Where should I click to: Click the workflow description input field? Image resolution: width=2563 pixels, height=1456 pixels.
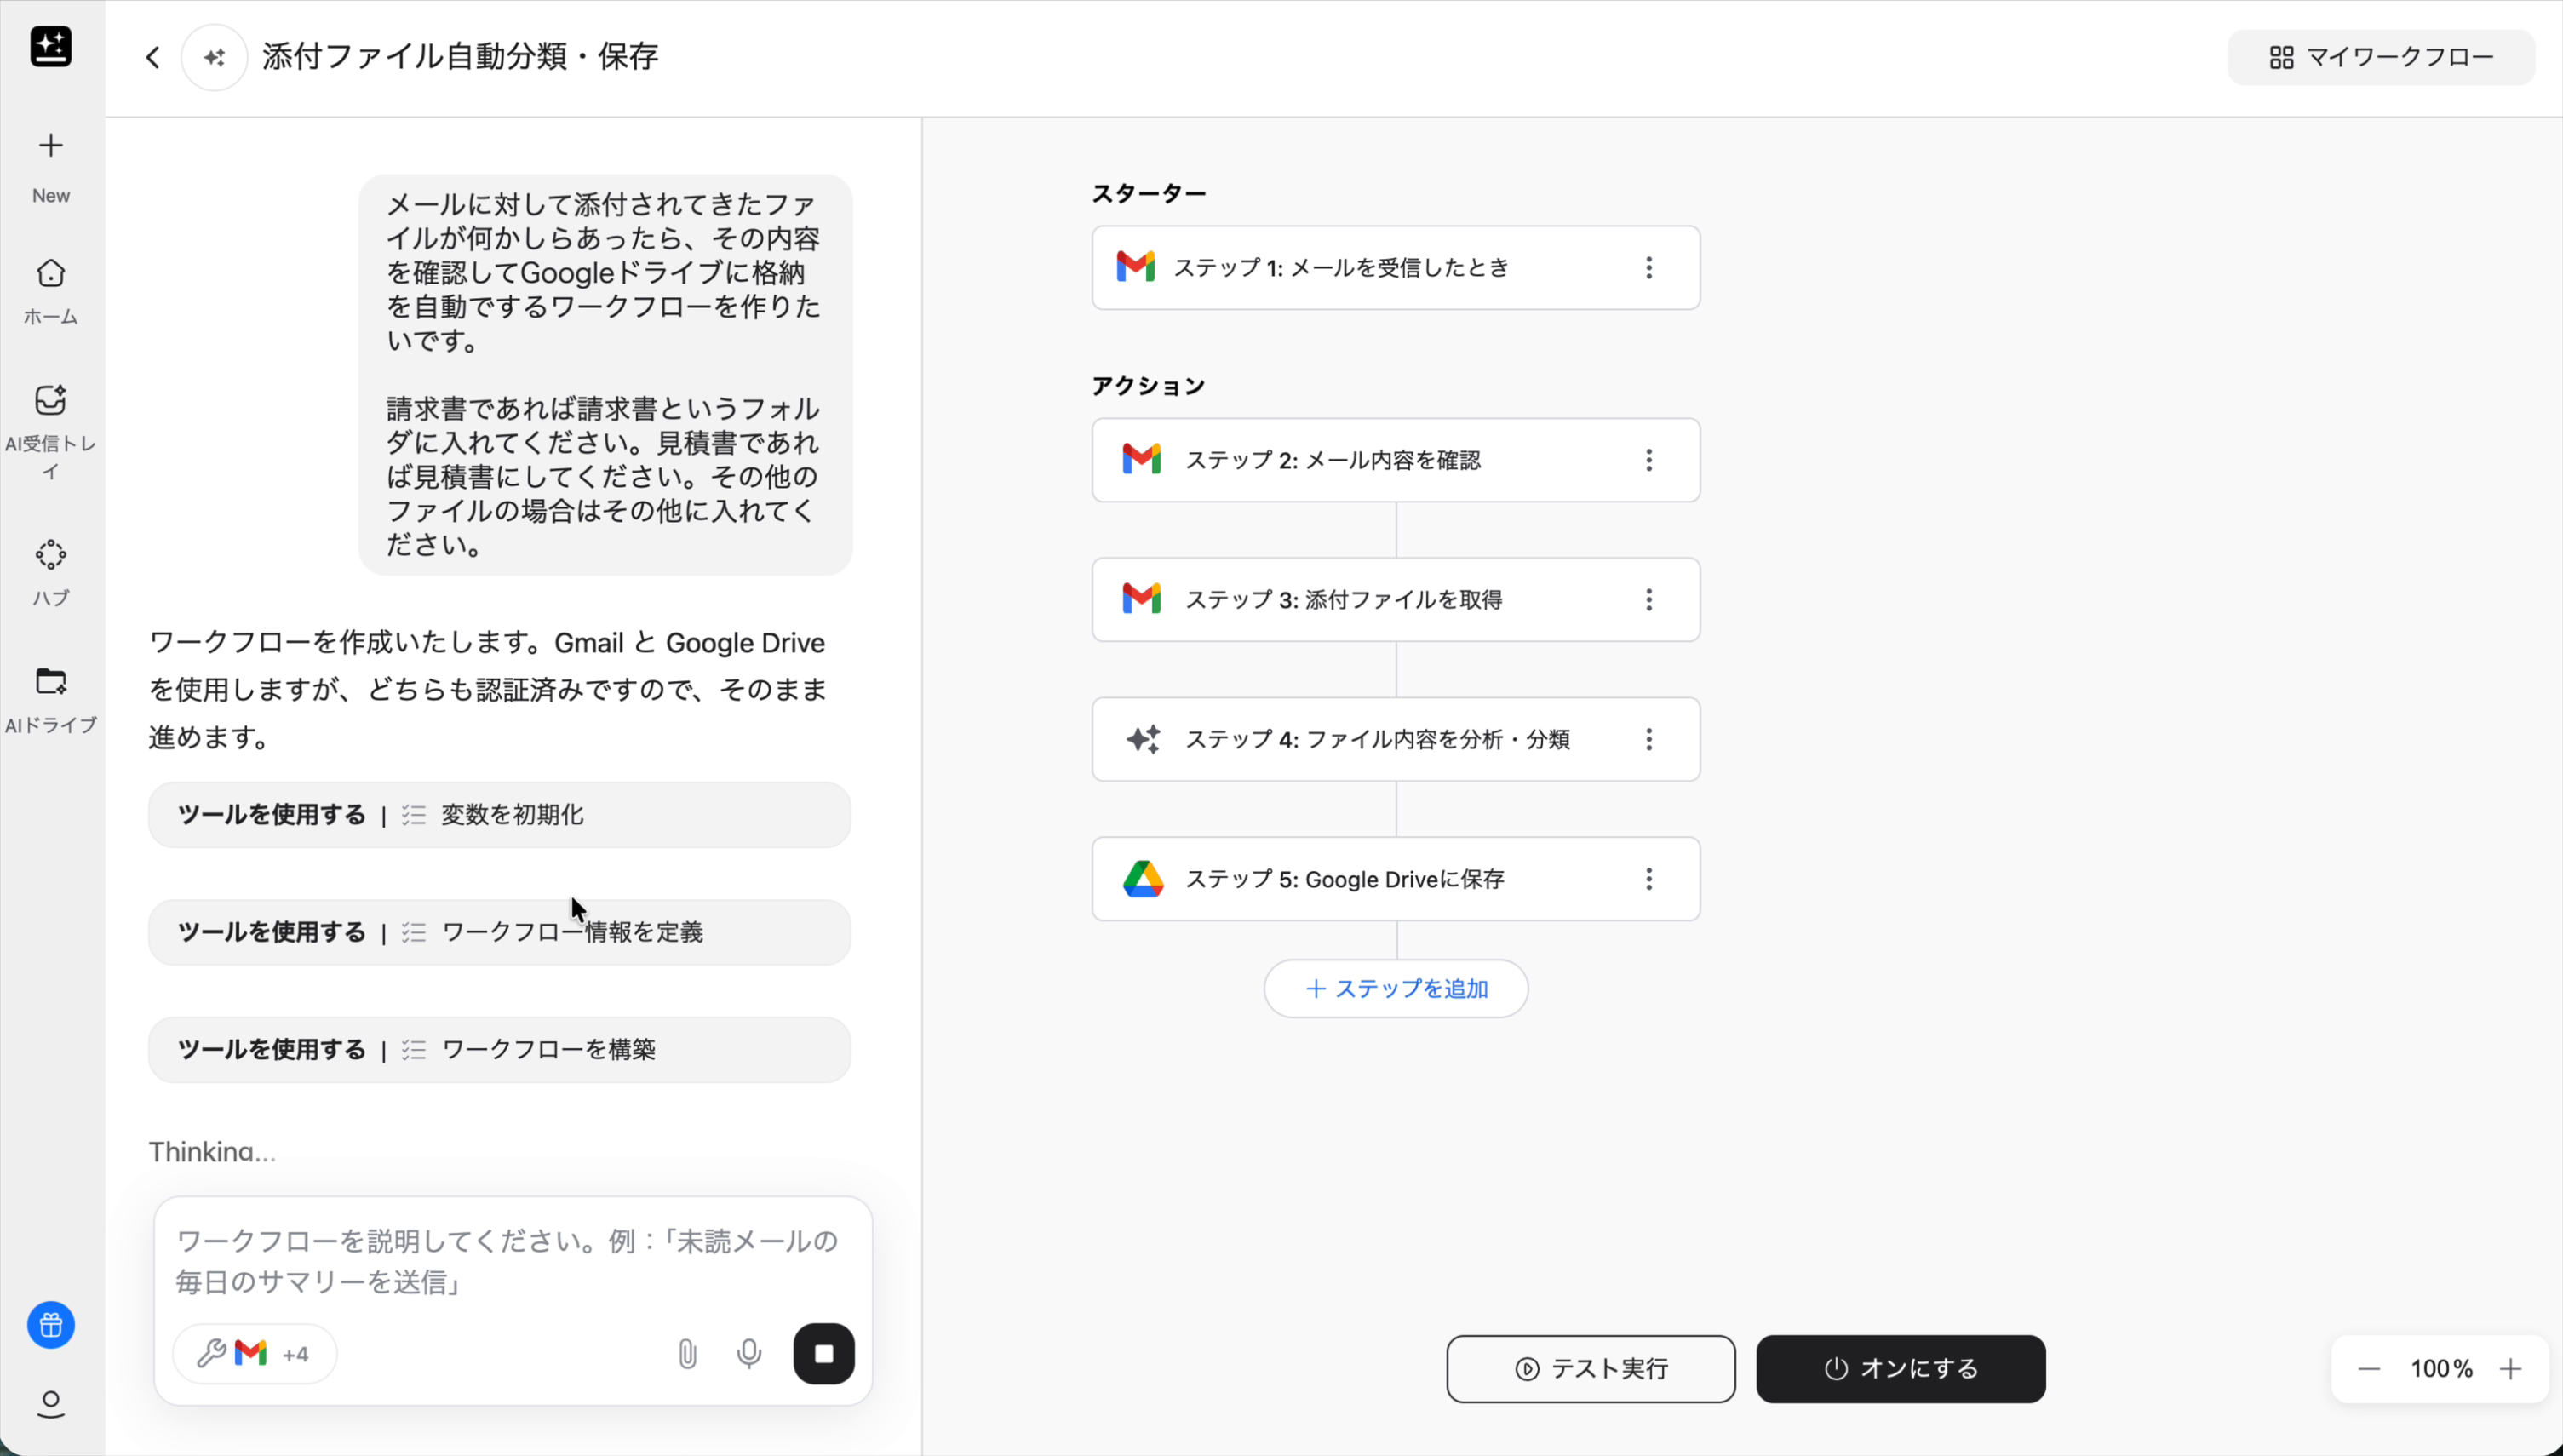(x=510, y=1262)
